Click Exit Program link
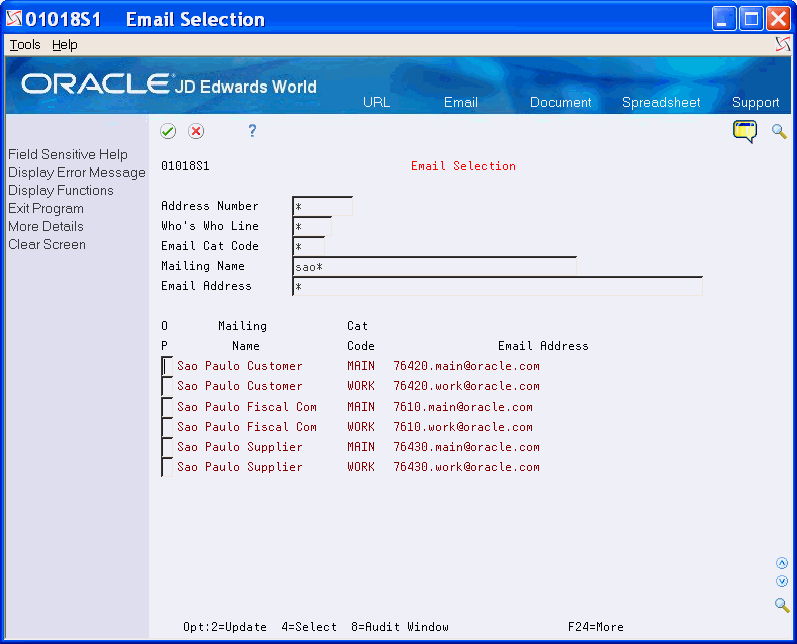This screenshot has height=644, width=797. point(46,208)
